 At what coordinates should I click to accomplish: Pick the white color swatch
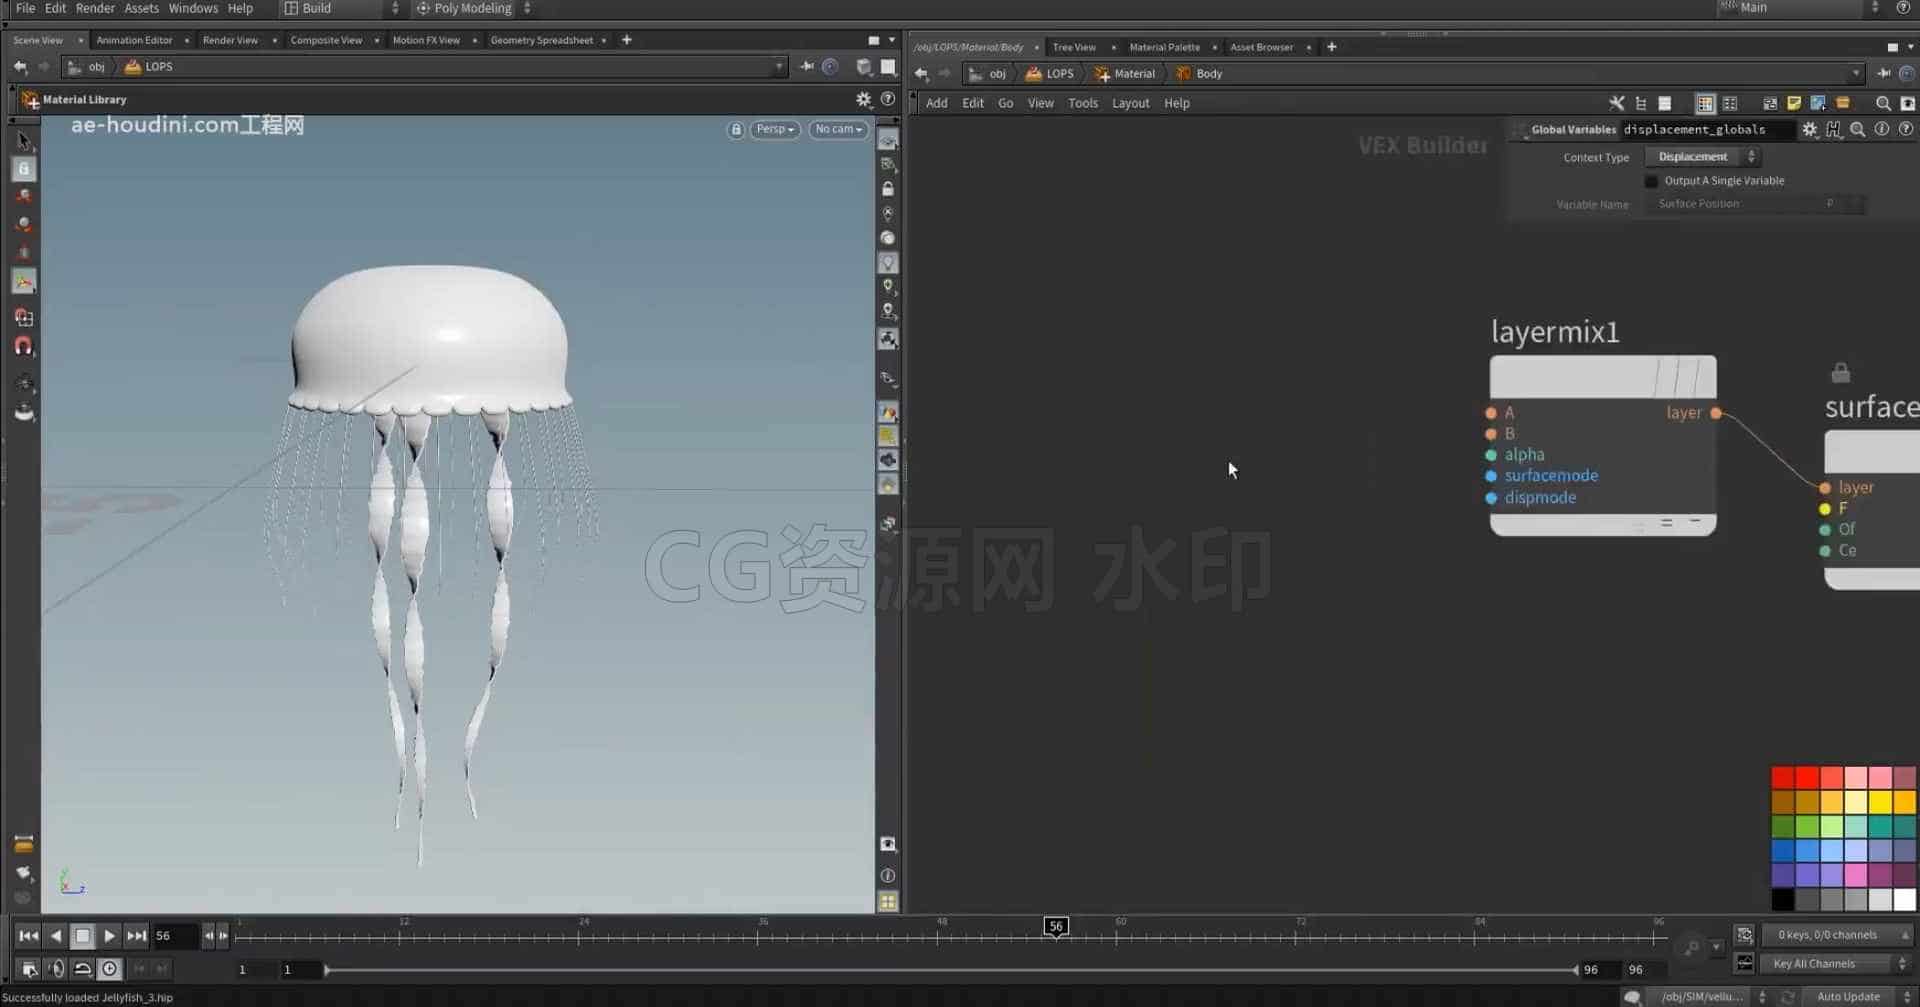click(1905, 899)
